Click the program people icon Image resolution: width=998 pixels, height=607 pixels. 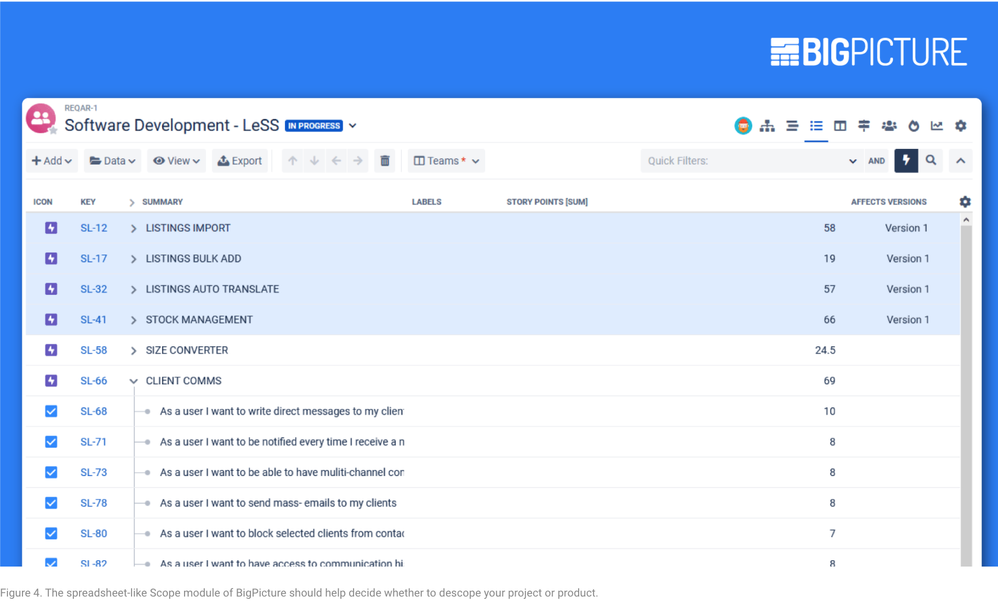41,118
